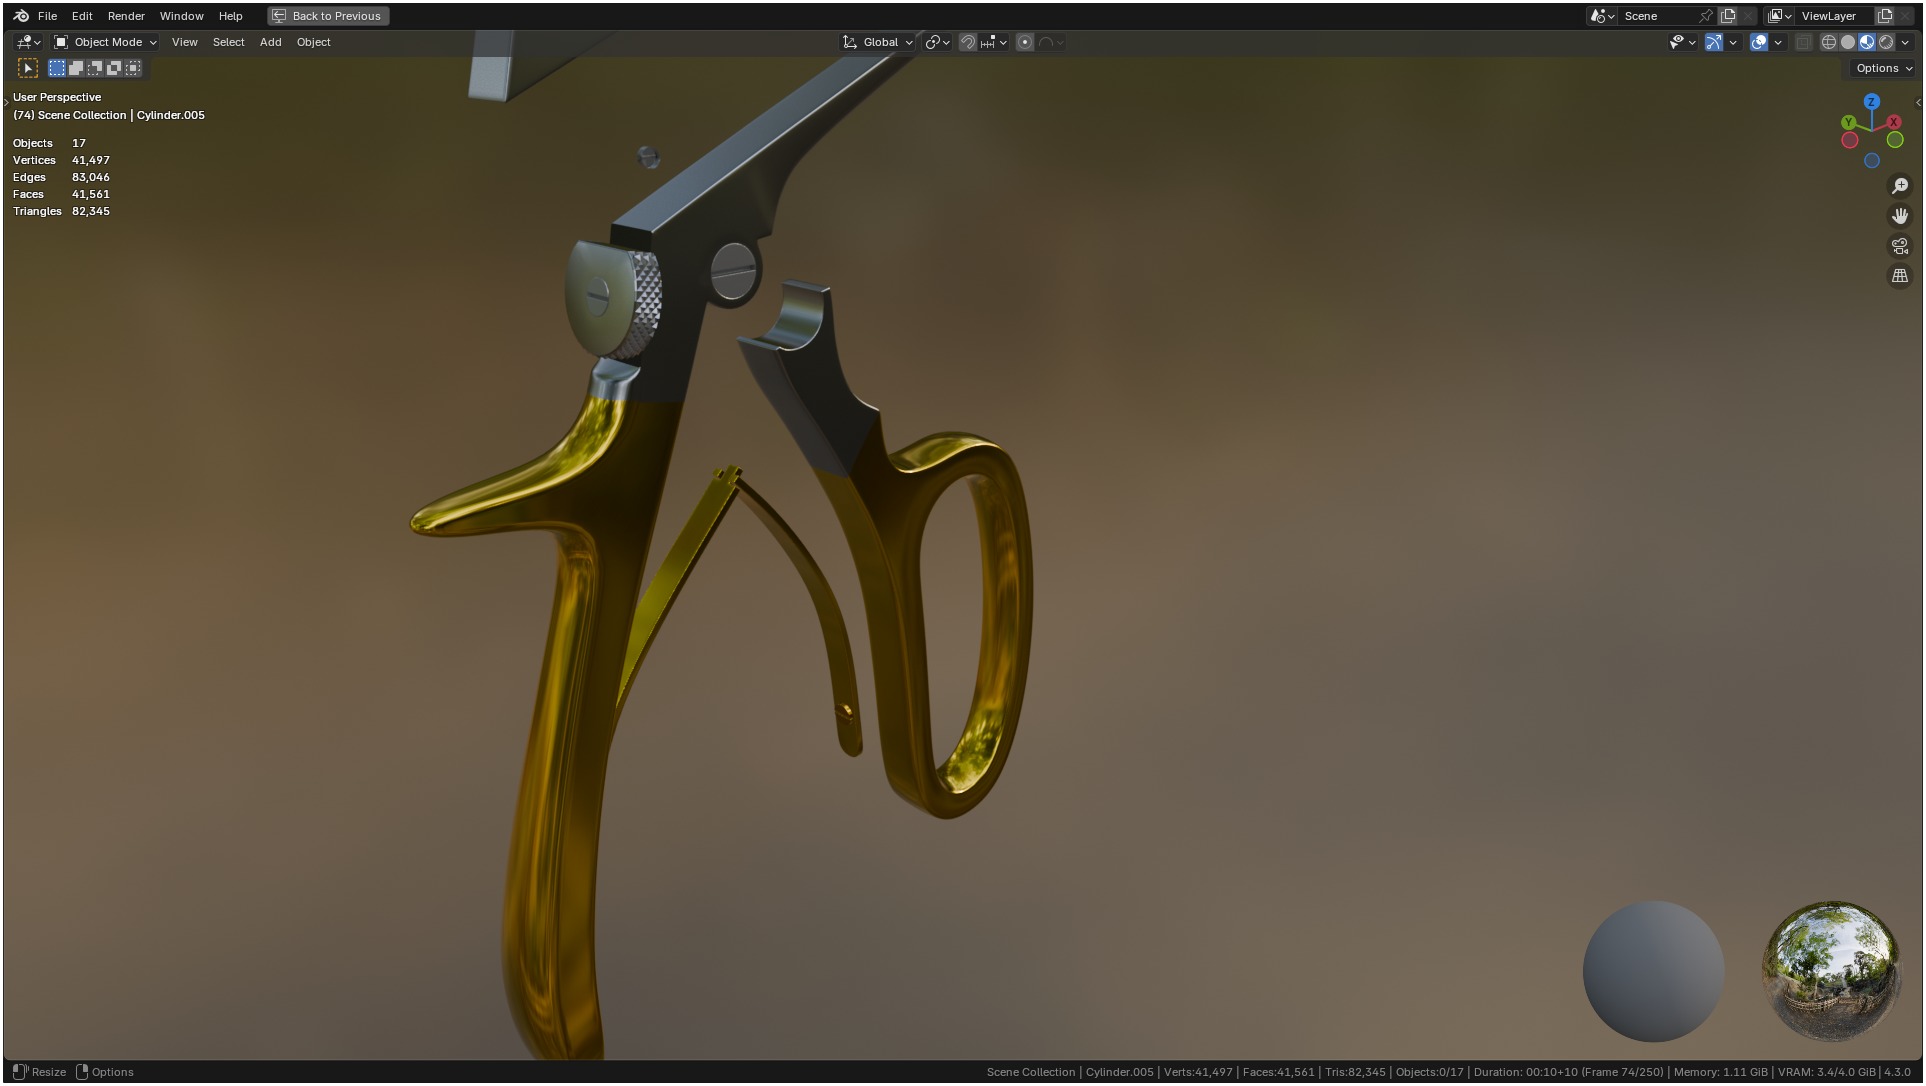Click the Scene name field
Screen dimensions: 1926x1086
coord(1656,16)
